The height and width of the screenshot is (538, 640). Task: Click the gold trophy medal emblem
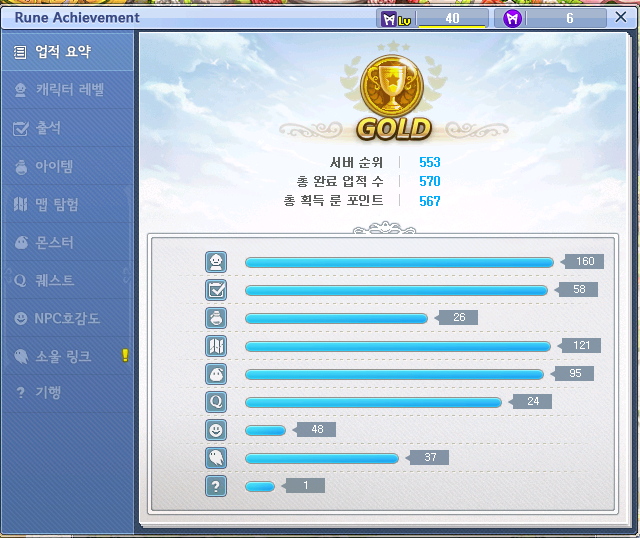pos(392,86)
